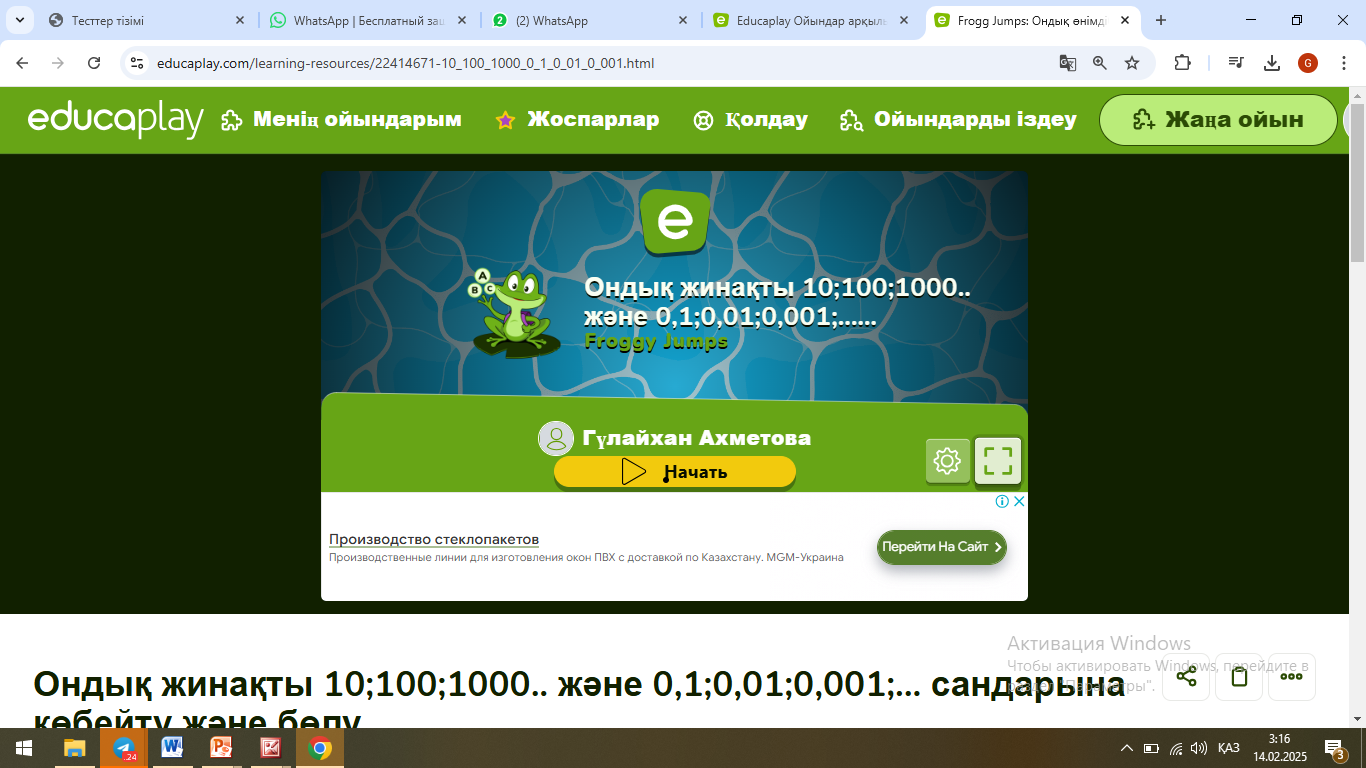Viewport: 1366px width, 768px height.
Task: View site information icon in address bar
Action: pyautogui.click(x=138, y=63)
